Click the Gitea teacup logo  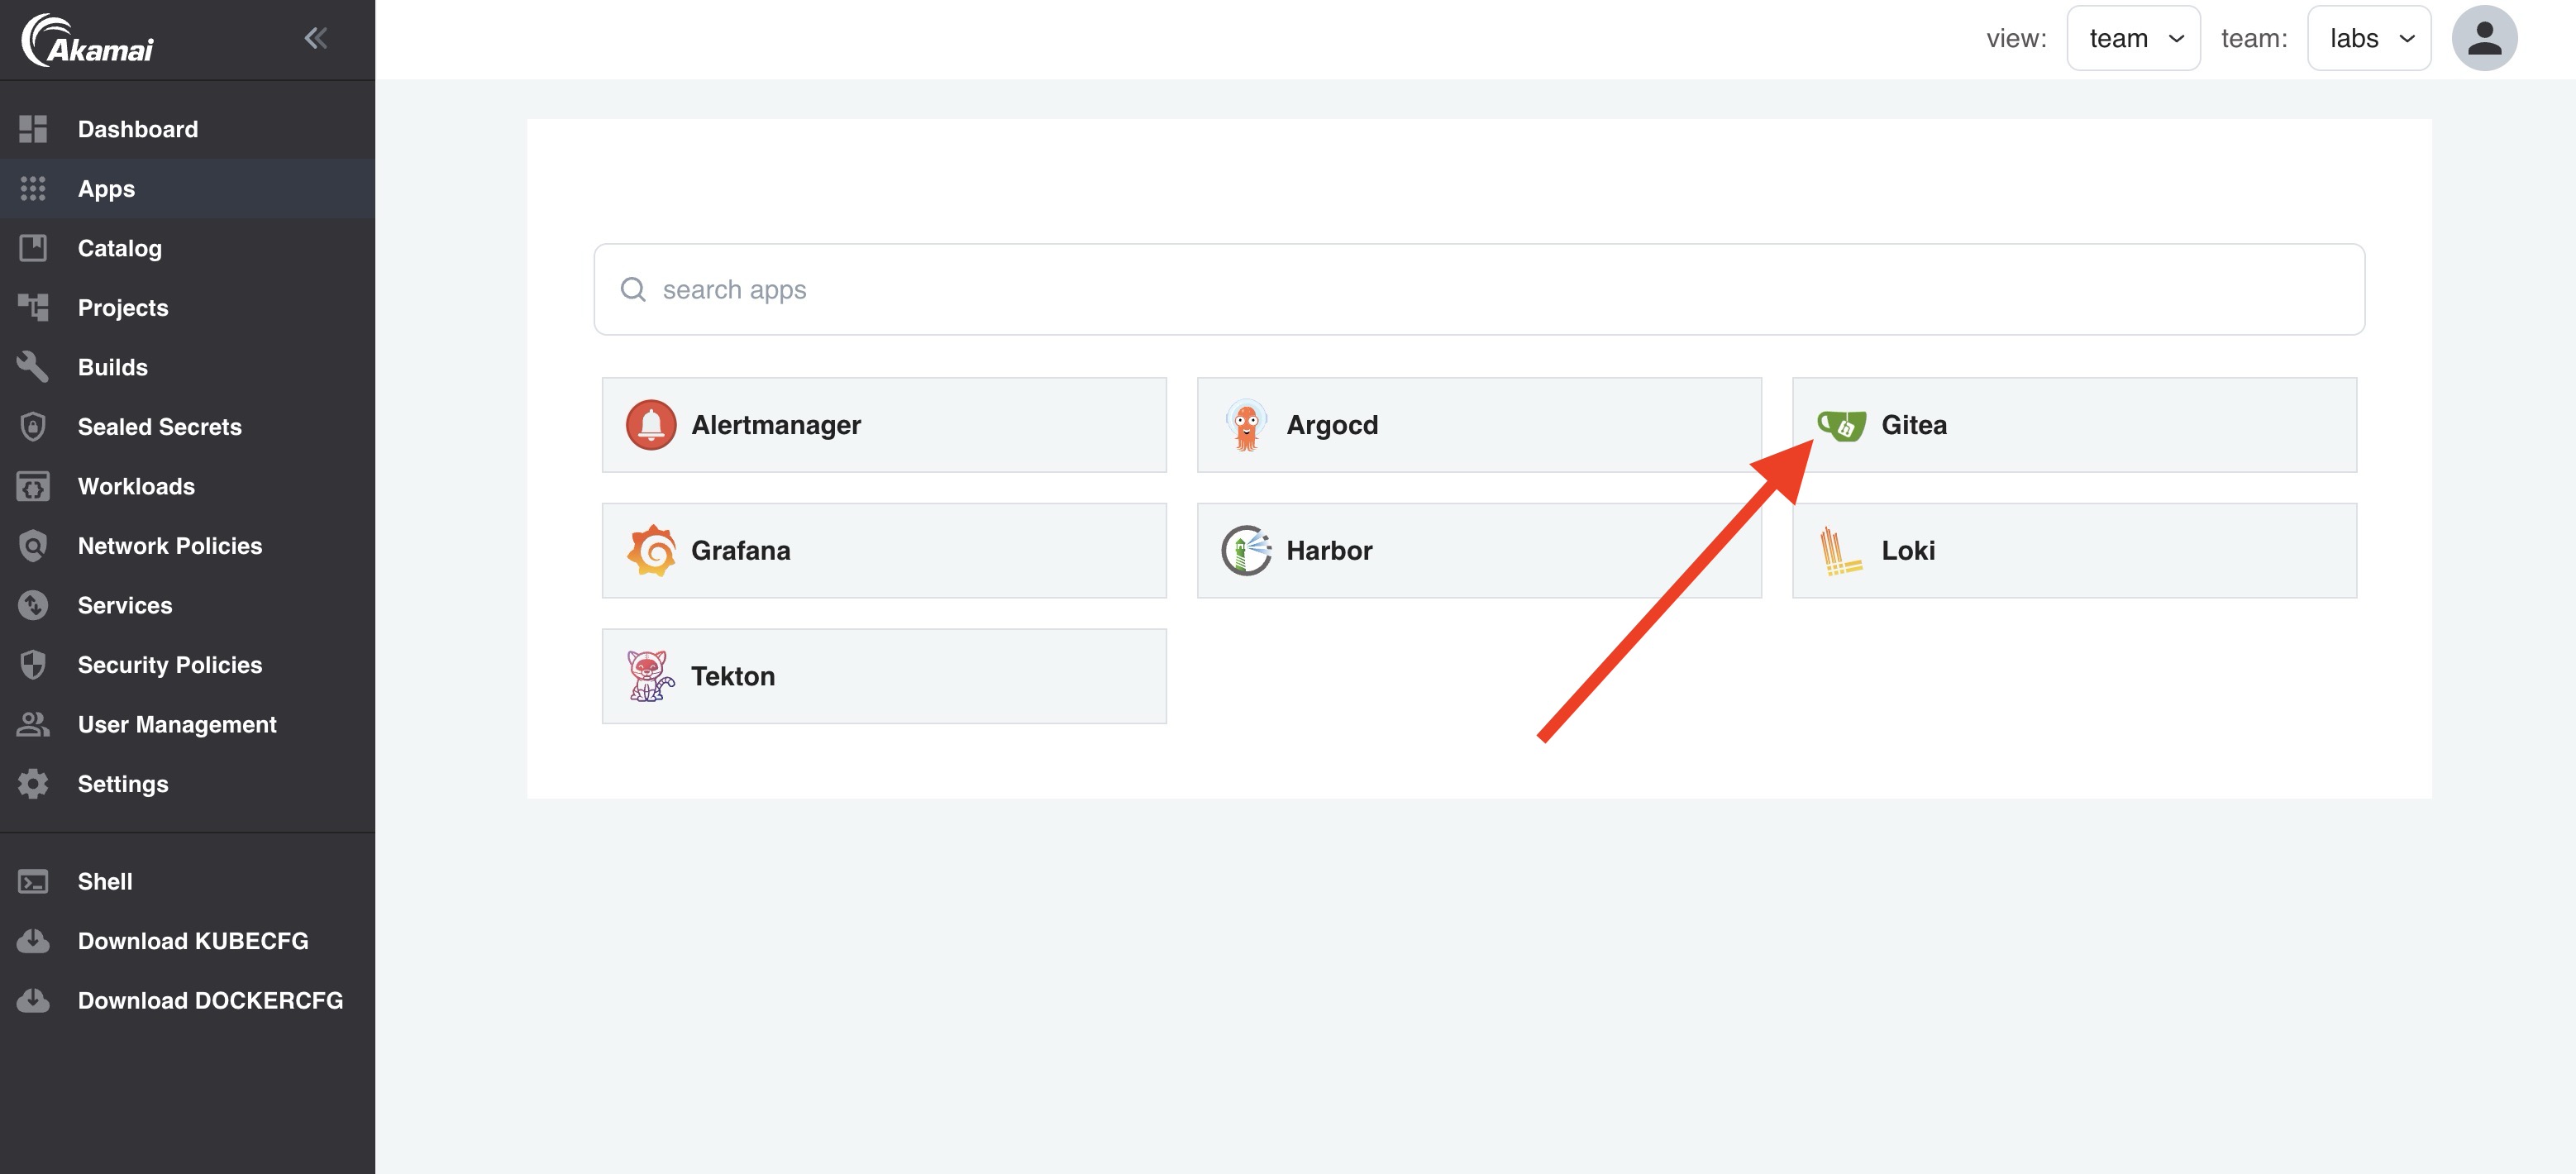click(1841, 425)
